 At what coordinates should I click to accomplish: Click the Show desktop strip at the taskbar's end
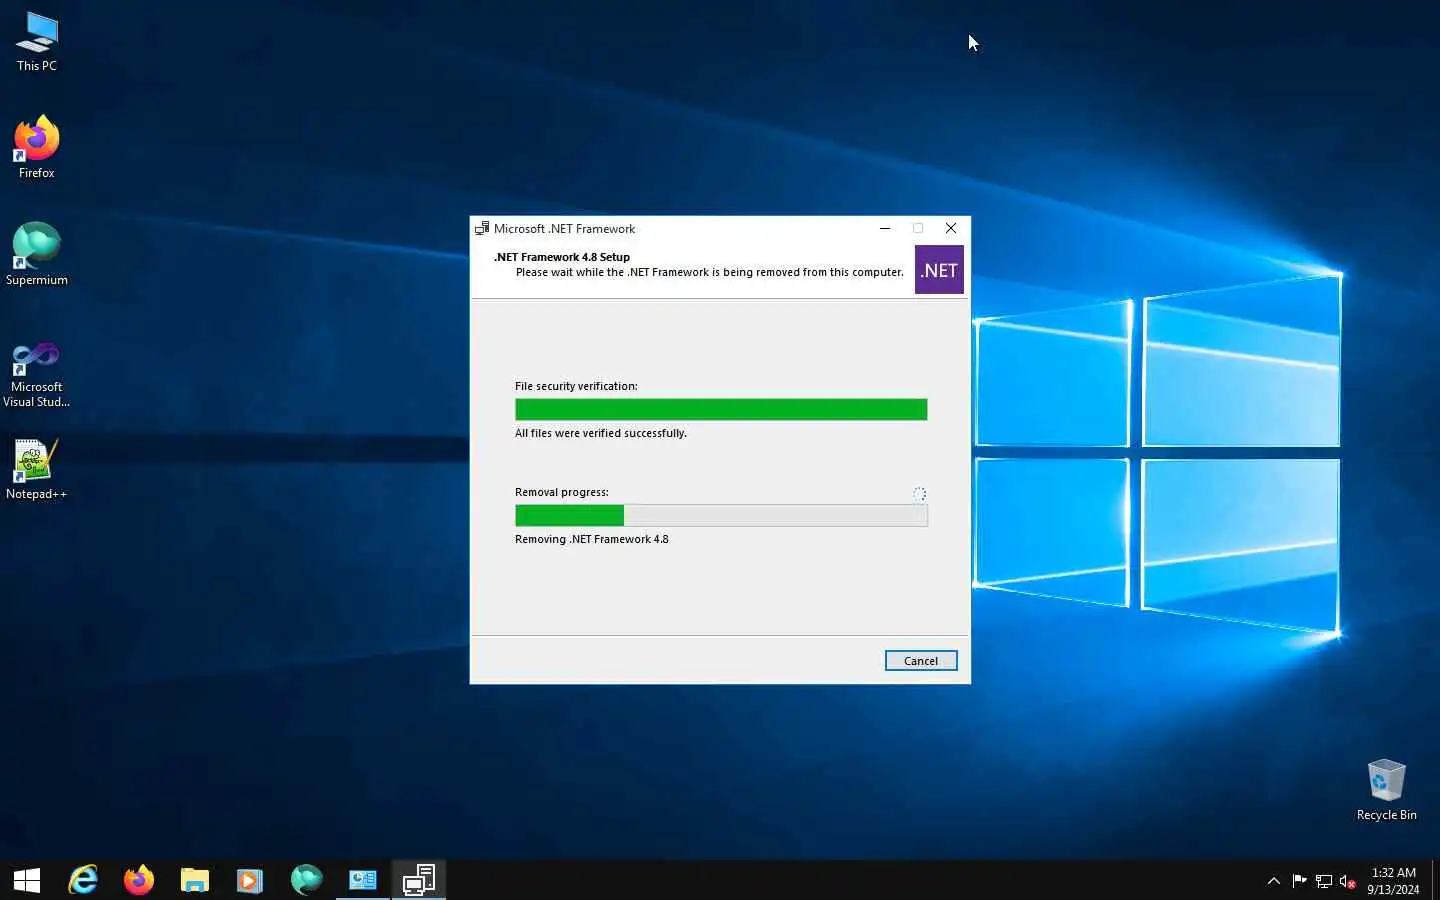pos(1436,880)
